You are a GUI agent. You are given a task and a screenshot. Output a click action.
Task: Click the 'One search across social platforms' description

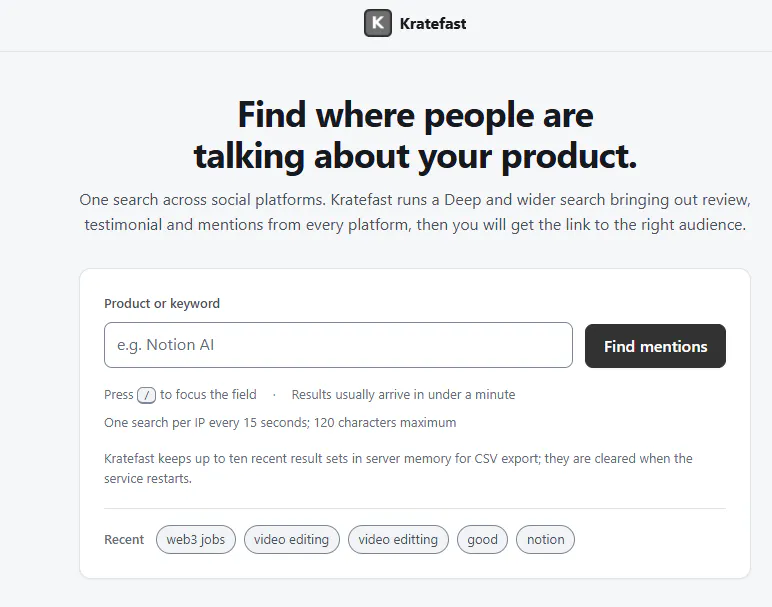click(415, 212)
